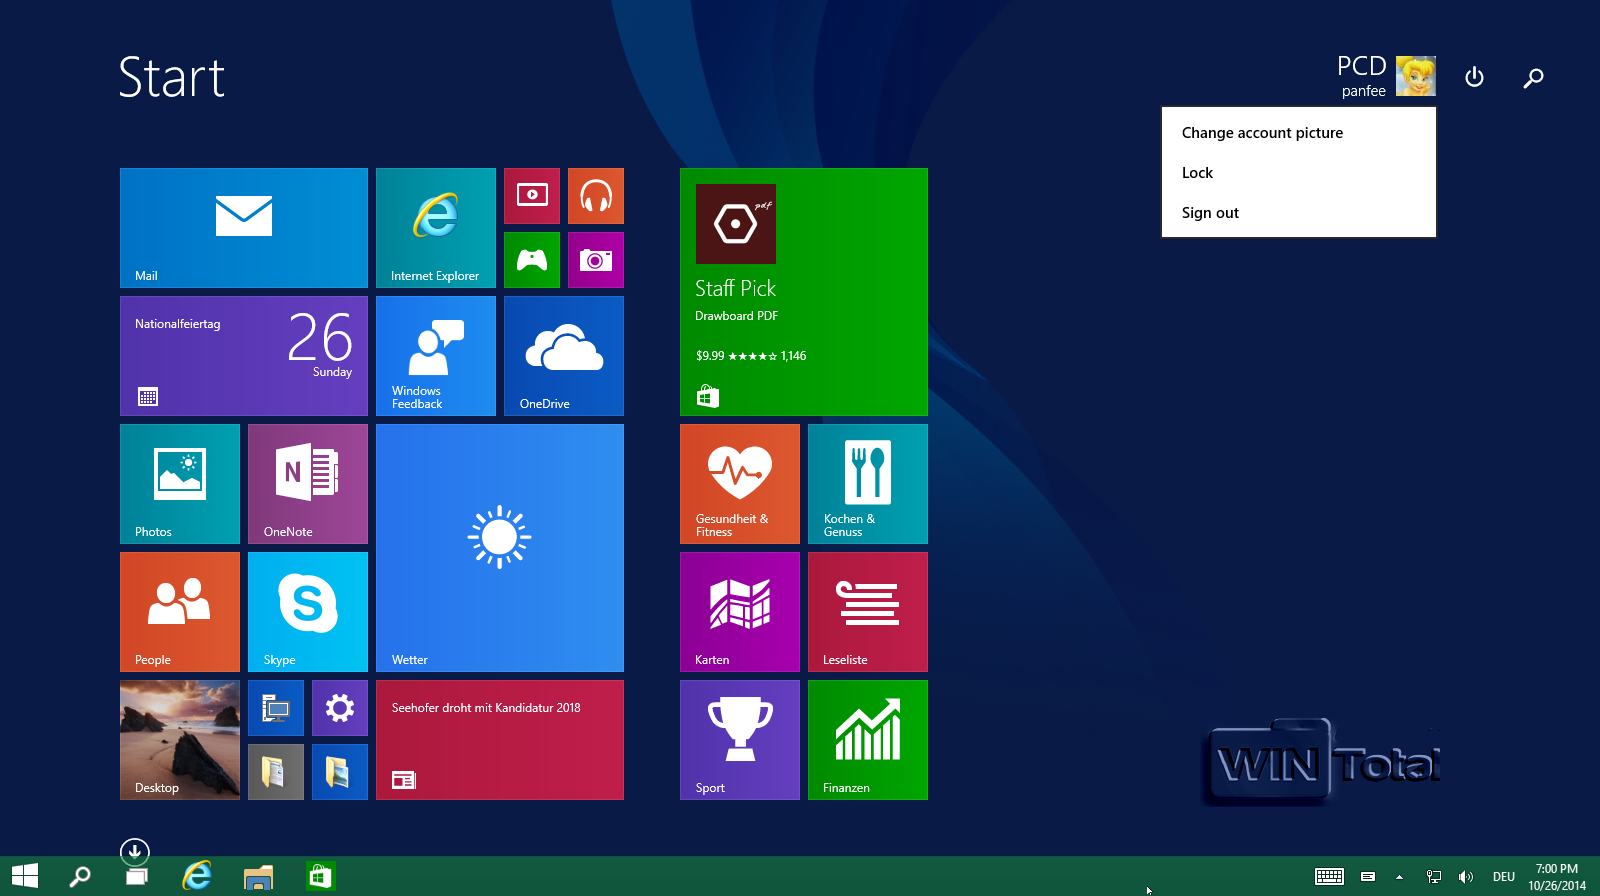Launch Internet Explorer from the taskbar
Image resolution: width=1600 pixels, height=896 pixels.
(x=197, y=876)
